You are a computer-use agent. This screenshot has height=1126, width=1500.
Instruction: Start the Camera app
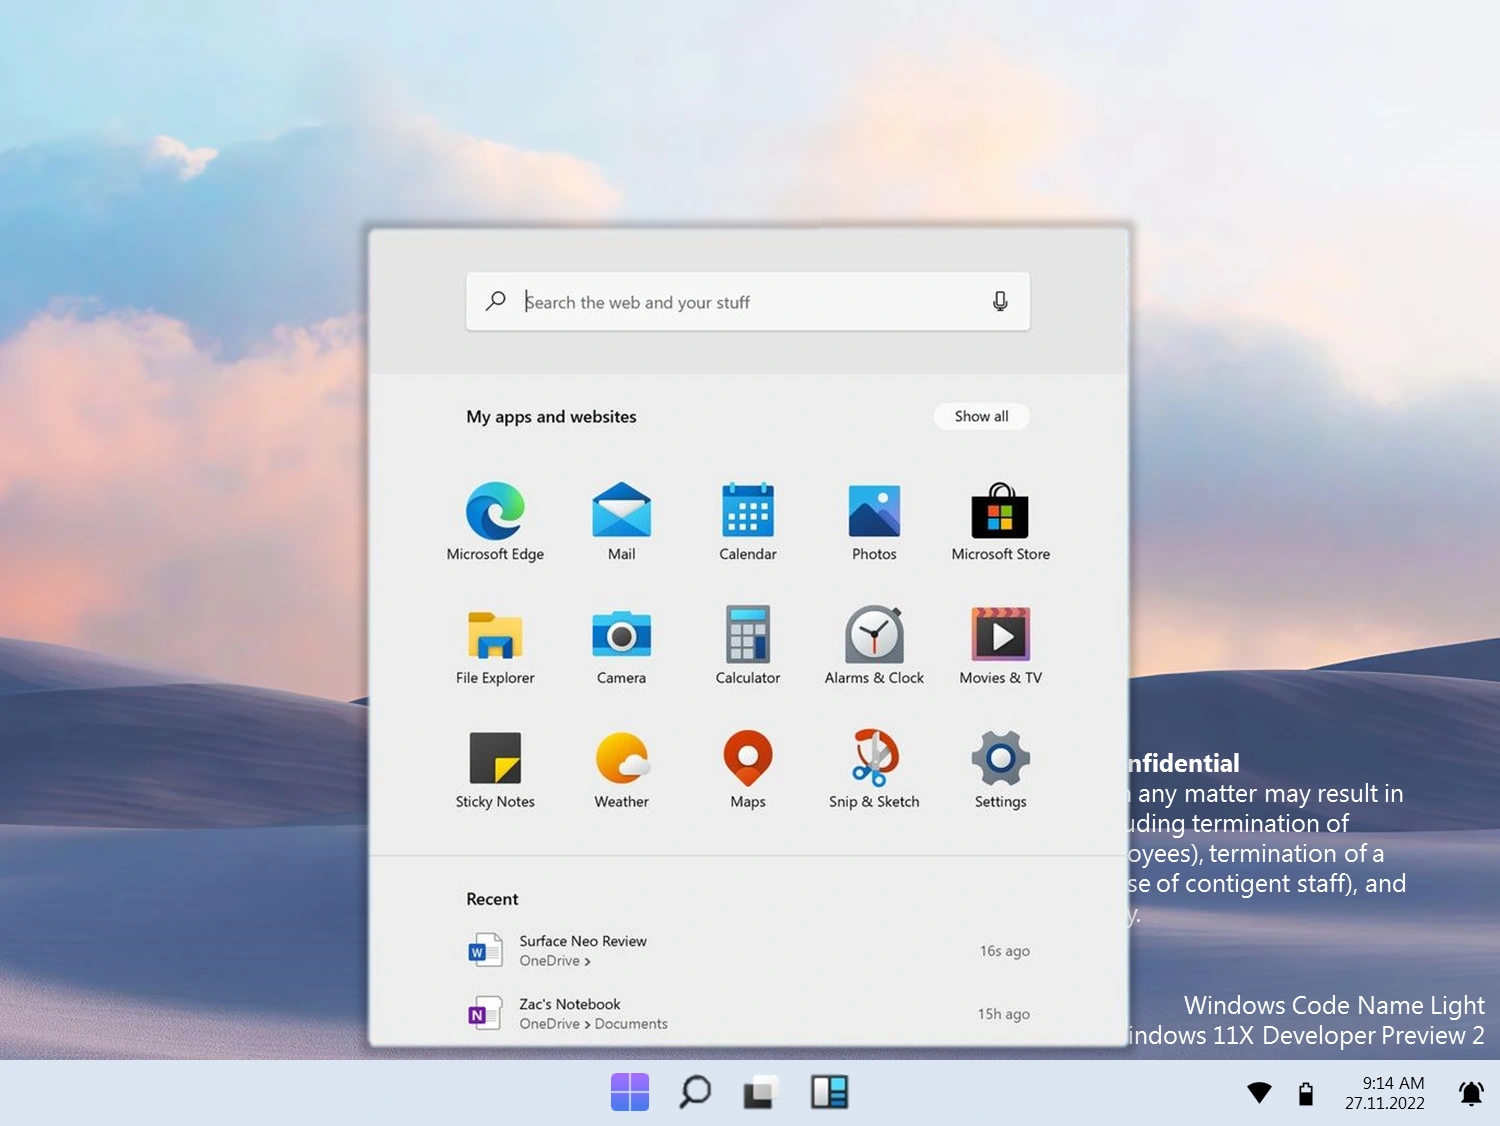pos(621,646)
